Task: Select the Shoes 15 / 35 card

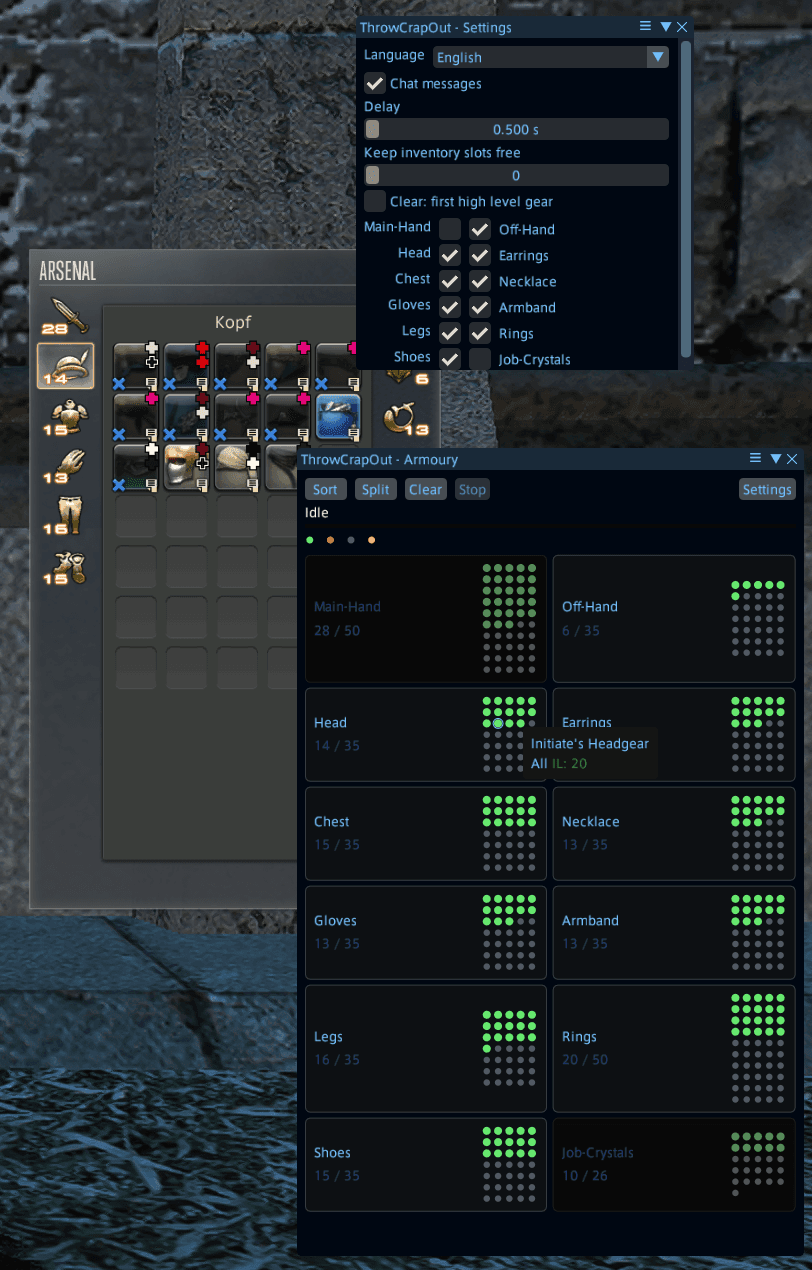Action: coord(426,1164)
